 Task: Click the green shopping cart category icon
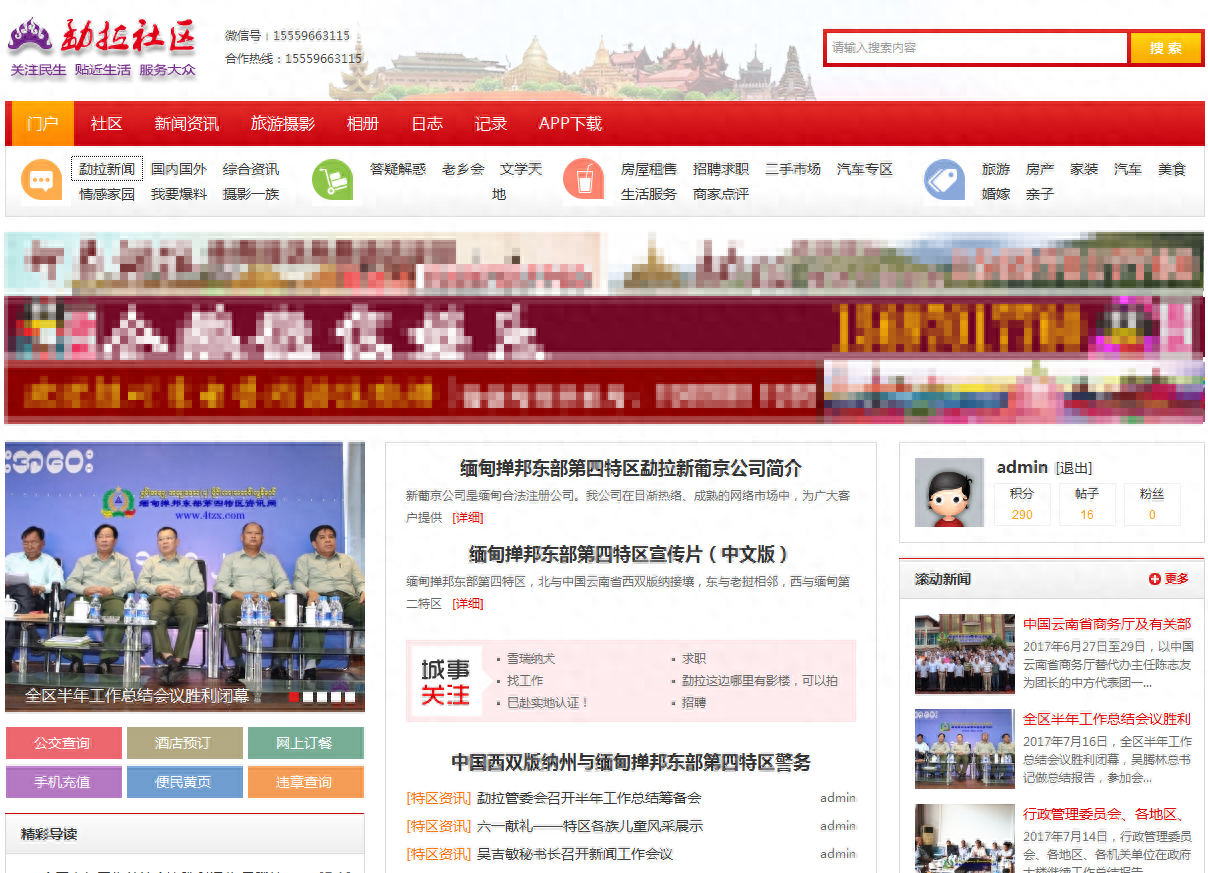click(x=333, y=181)
